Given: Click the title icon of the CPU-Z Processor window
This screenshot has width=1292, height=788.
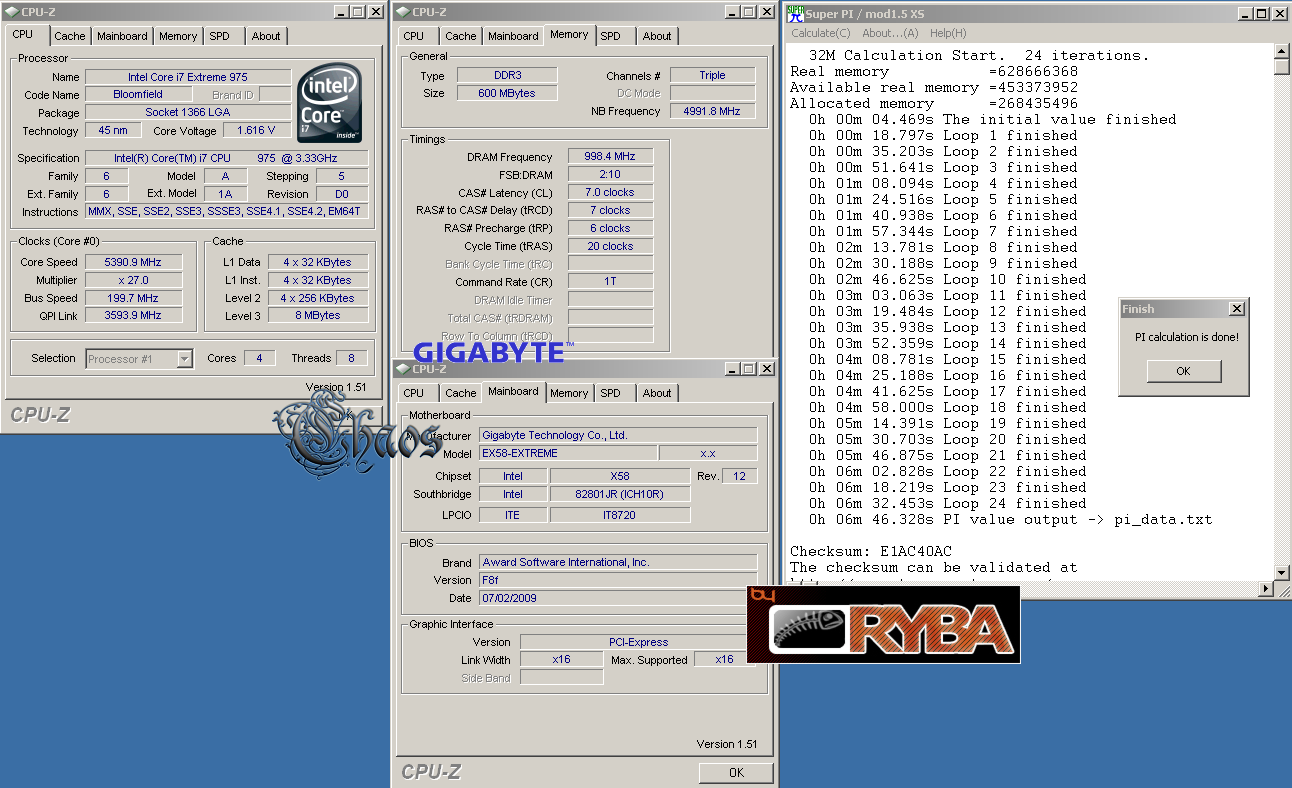Looking at the screenshot, I should point(11,12).
